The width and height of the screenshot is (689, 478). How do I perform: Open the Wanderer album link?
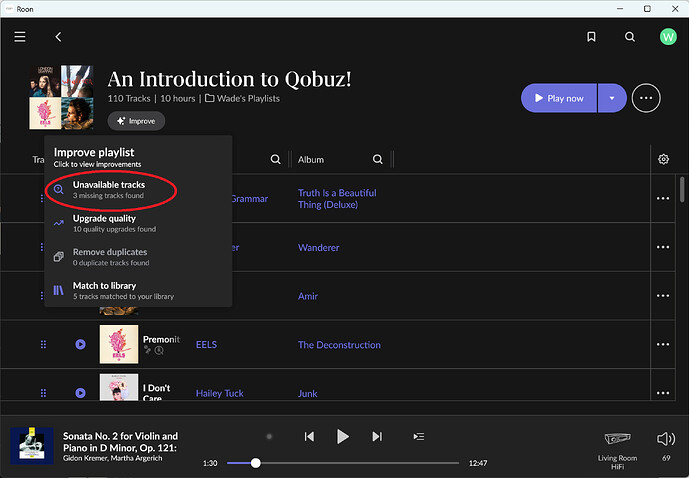(x=319, y=248)
